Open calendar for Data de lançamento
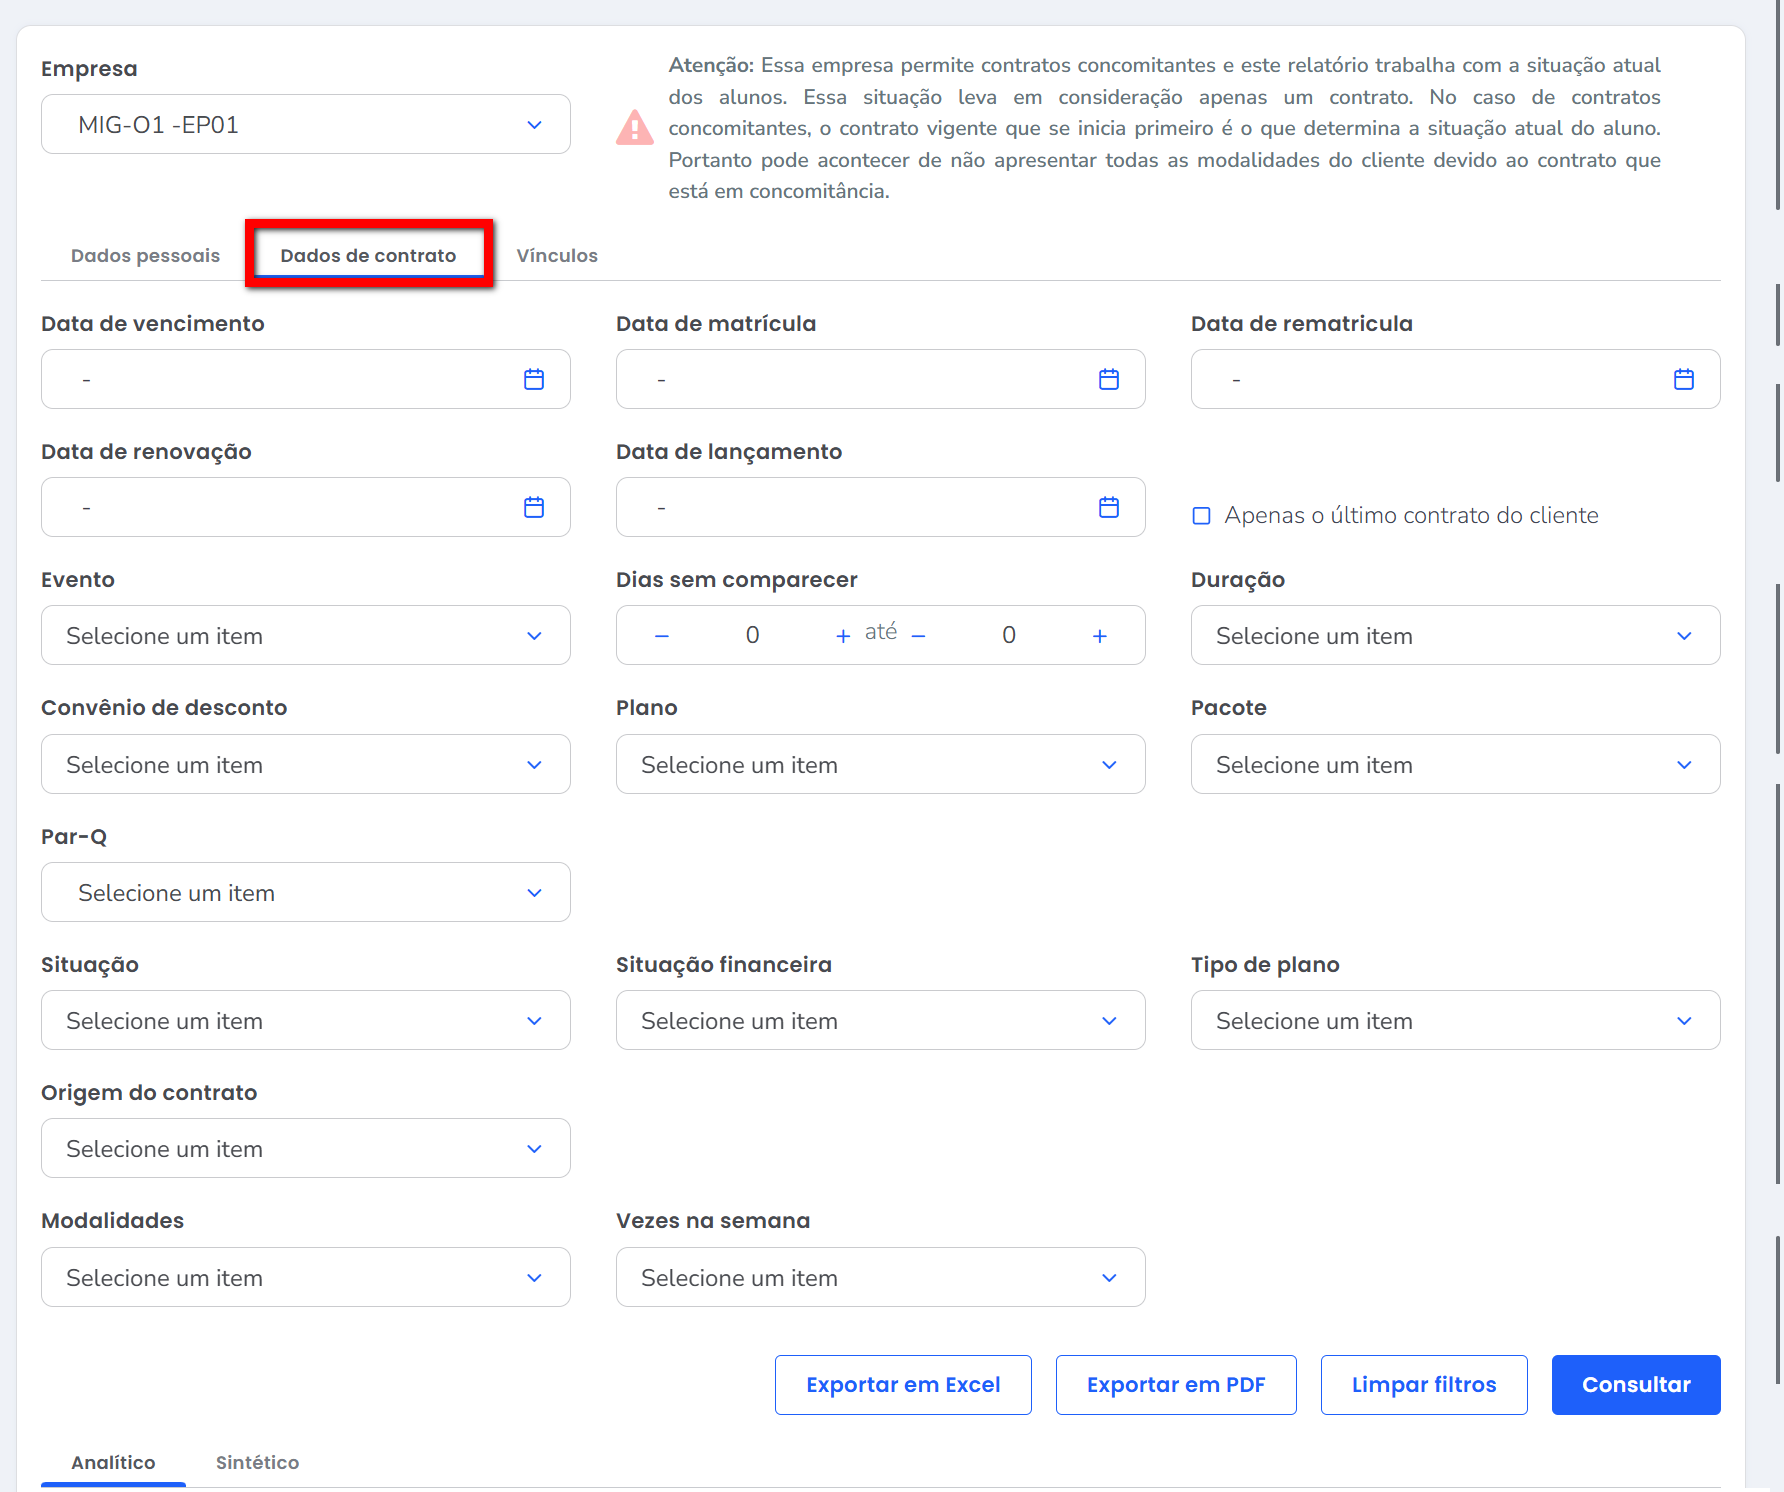This screenshot has height=1492, width=1784. (x=1108, y=507)
